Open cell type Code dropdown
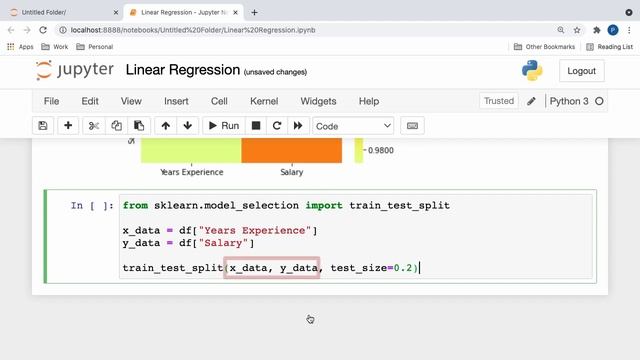The height and width of the screenshot is (360, 640). [353, 126]
